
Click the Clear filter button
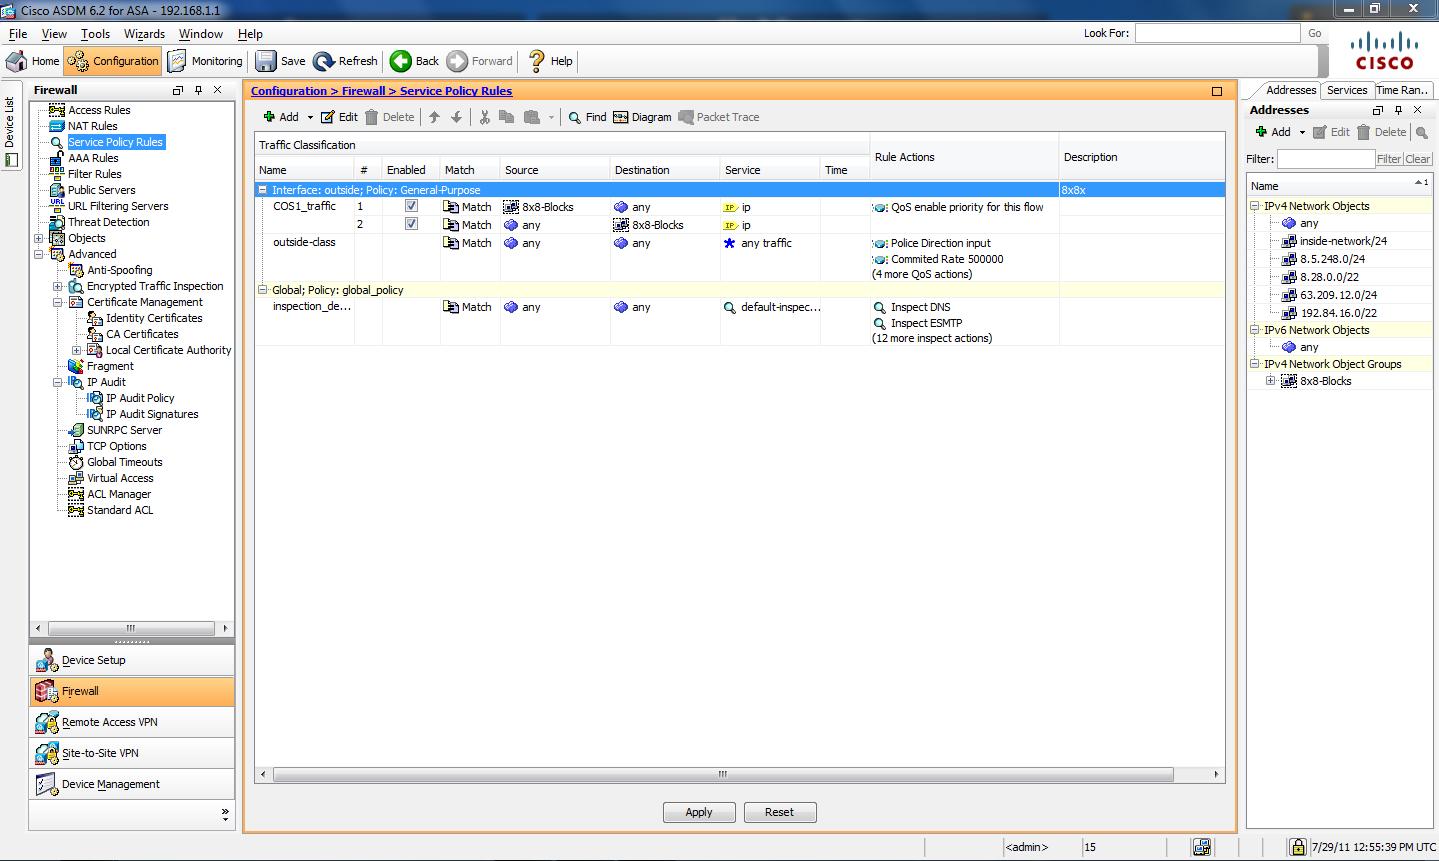tap(1418, 159)
